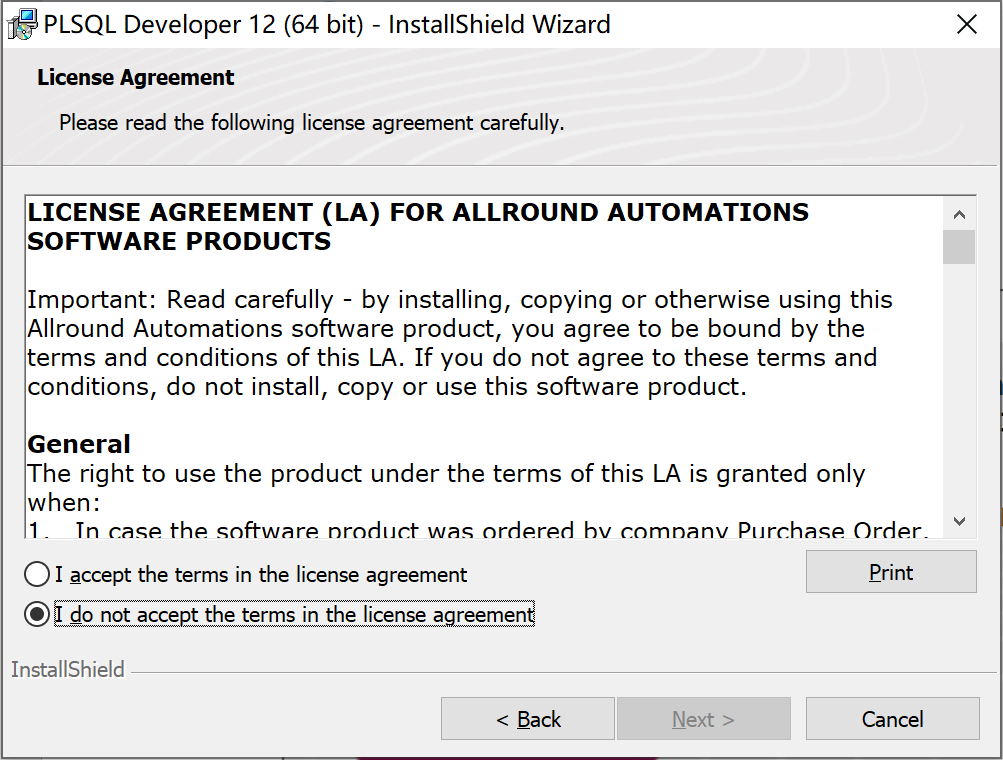Click the 'Important: Read carefully' paragraph
The image size is (1003, 760).
[x=459, y=343]
